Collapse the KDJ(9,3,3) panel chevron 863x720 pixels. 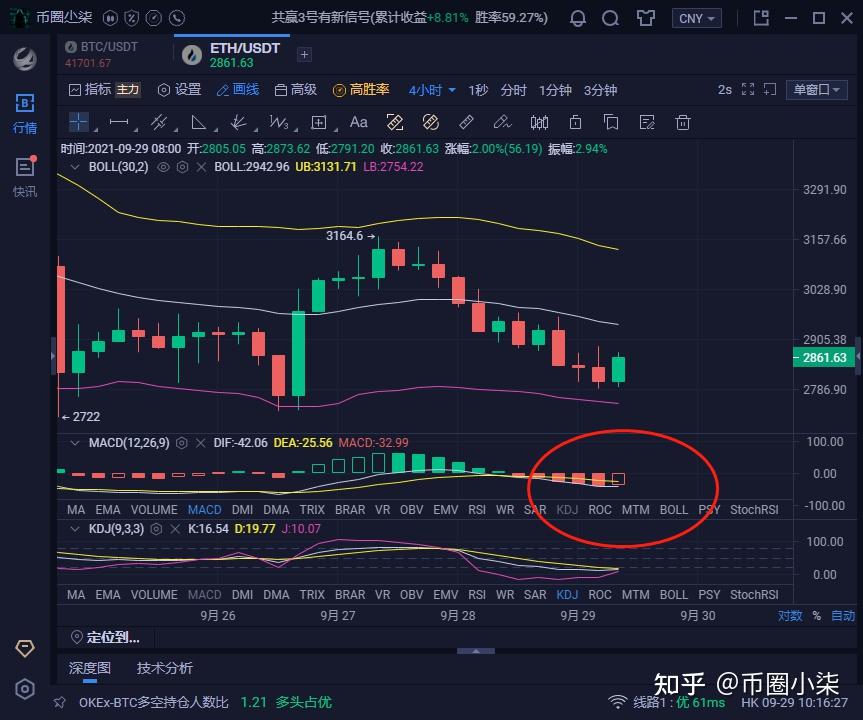pos(75,529)
